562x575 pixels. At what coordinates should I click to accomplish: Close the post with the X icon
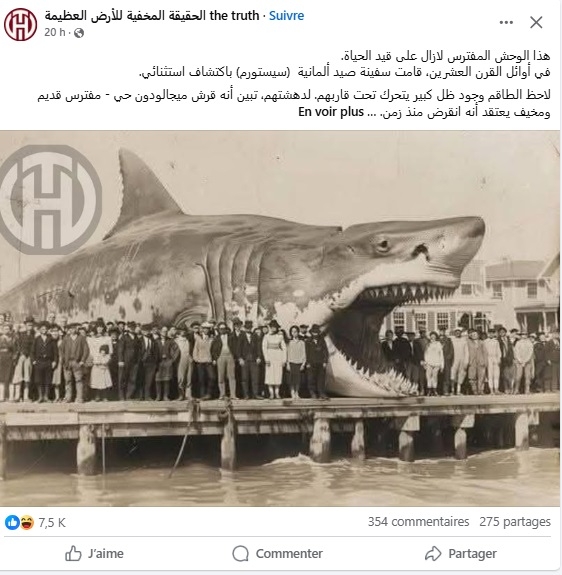(x=536, y=22)
